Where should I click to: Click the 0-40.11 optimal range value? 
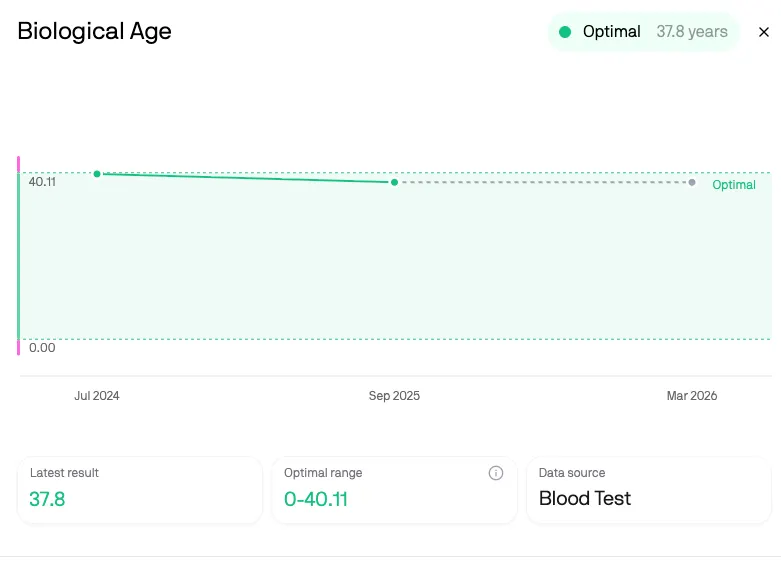pyautogui.click(x=316, y=499)
